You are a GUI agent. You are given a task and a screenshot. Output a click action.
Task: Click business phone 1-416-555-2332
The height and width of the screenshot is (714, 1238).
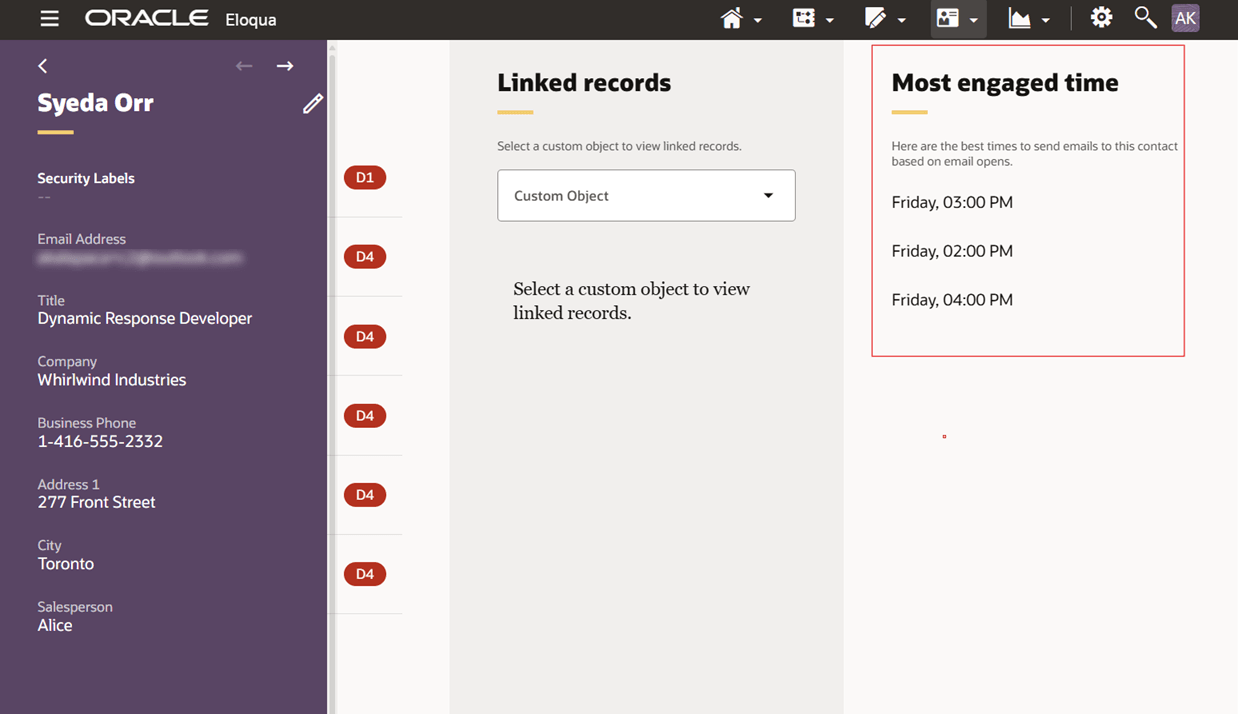(100, 441)
